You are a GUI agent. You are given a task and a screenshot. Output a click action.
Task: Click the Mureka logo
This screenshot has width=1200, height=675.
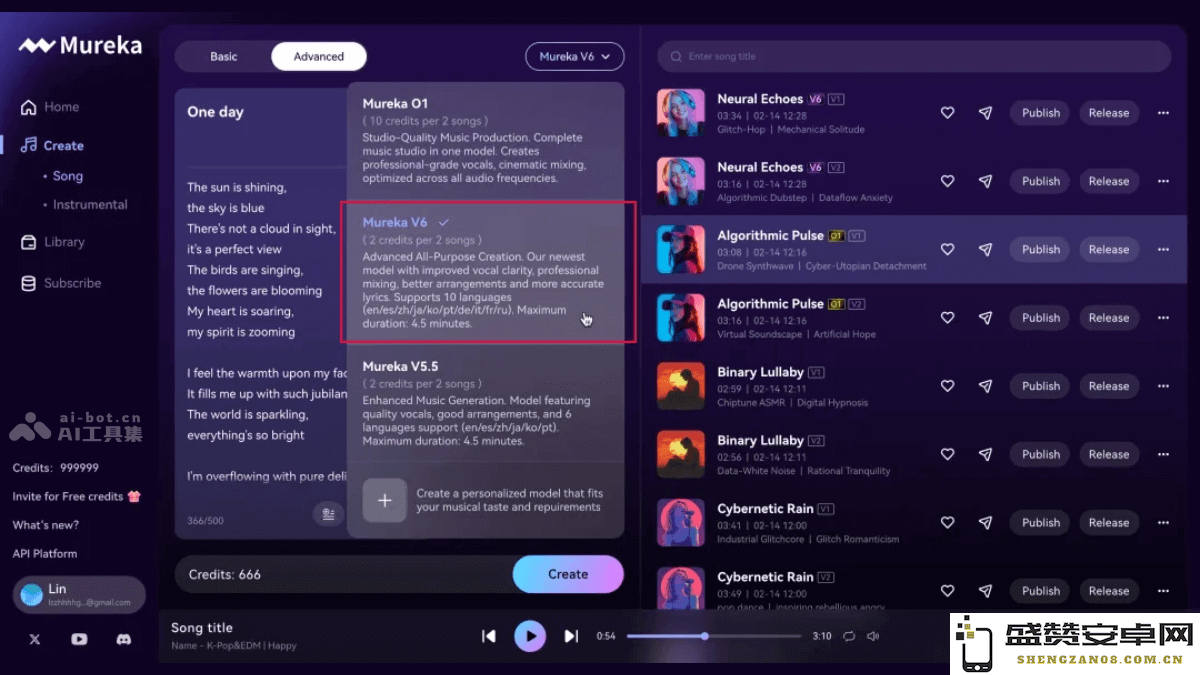(x=80, y=45)
